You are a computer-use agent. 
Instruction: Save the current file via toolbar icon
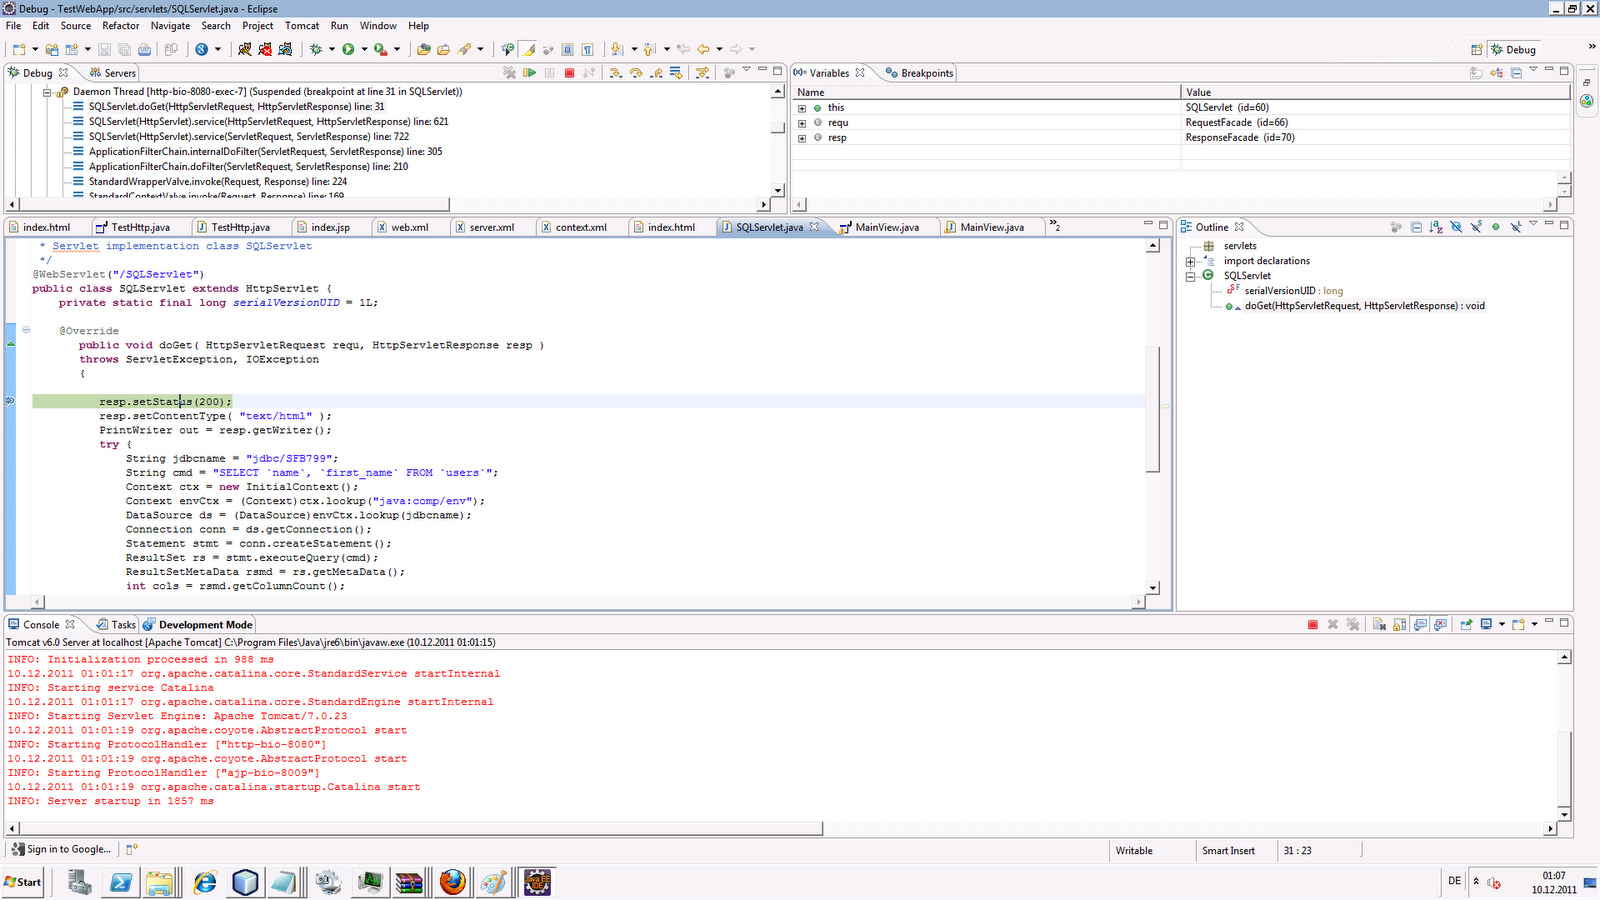tap(103, 49)
